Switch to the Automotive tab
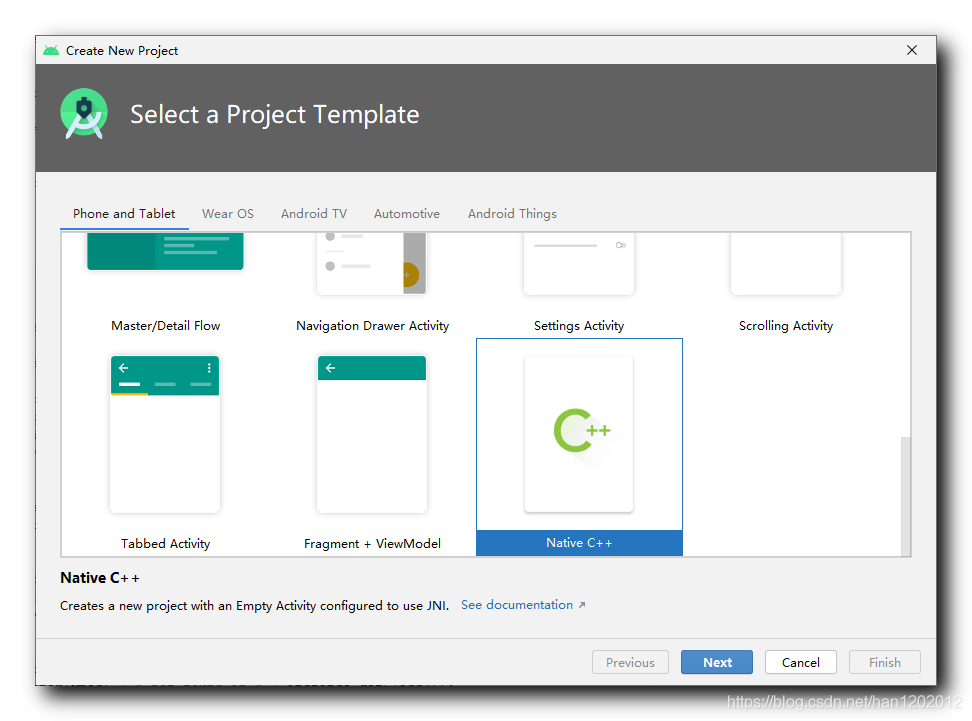The width and height of the screenshot is (972, 721). [407, 213]
